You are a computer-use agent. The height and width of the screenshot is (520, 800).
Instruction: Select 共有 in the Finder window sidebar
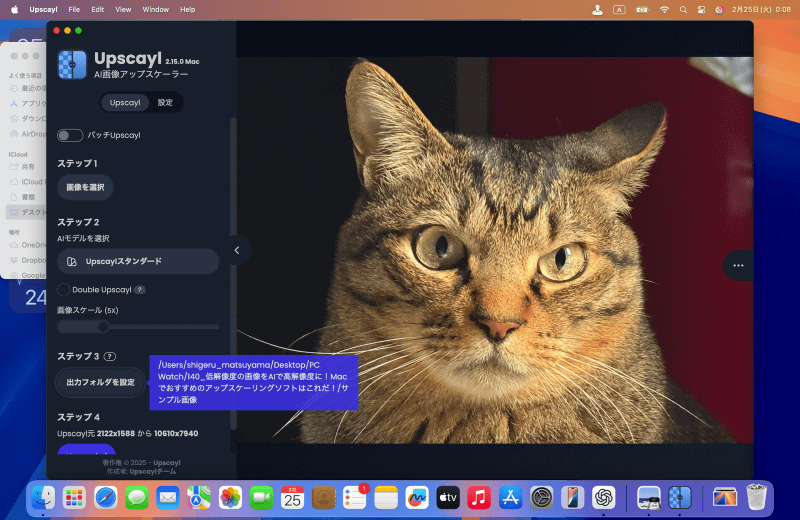tap(22, 166)
